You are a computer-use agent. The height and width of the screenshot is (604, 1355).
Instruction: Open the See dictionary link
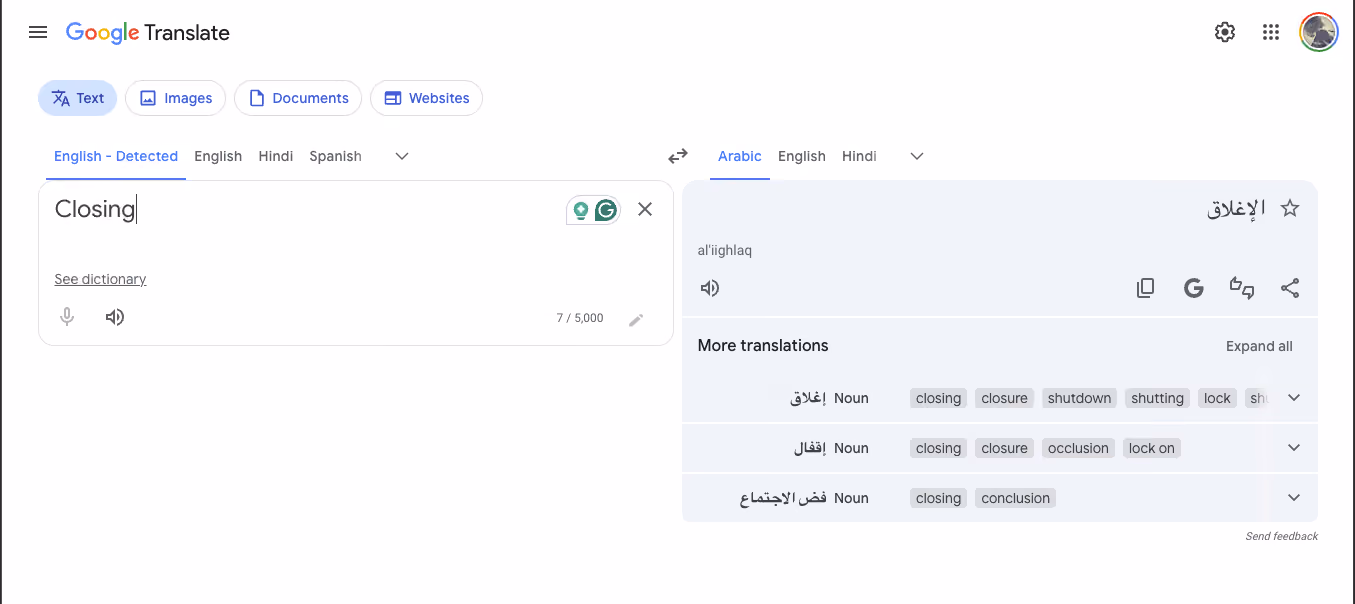100,279
